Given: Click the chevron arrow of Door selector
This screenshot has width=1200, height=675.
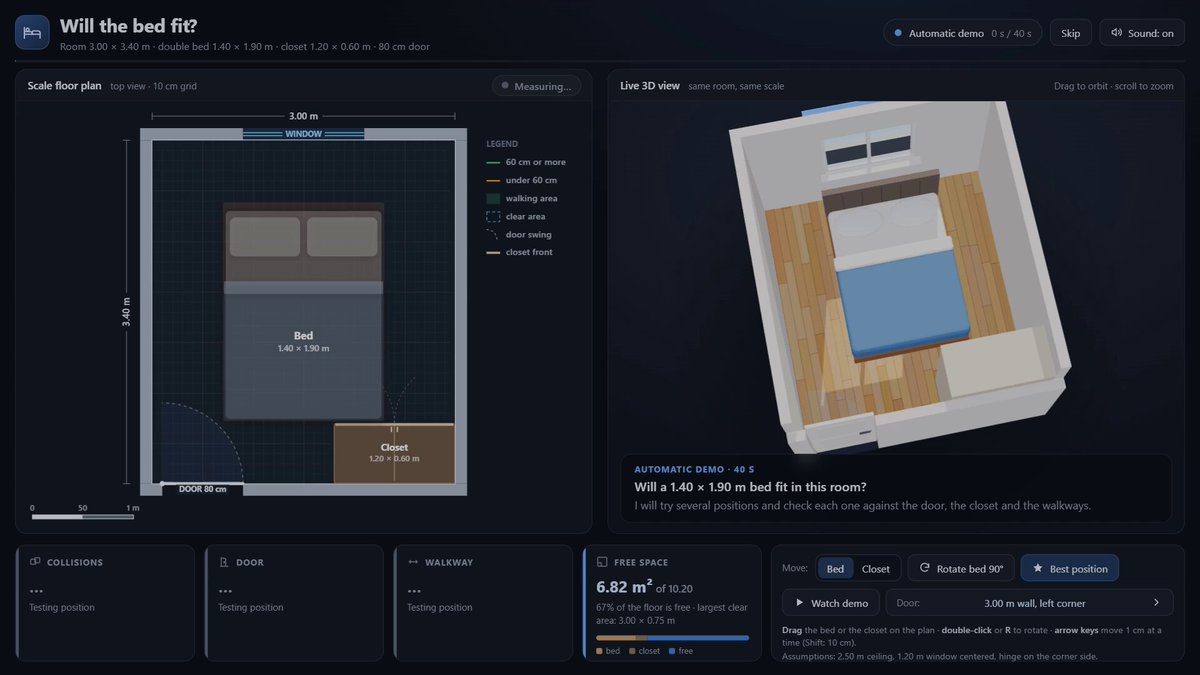Looking at the screenshot, I should click(1156, 603).
